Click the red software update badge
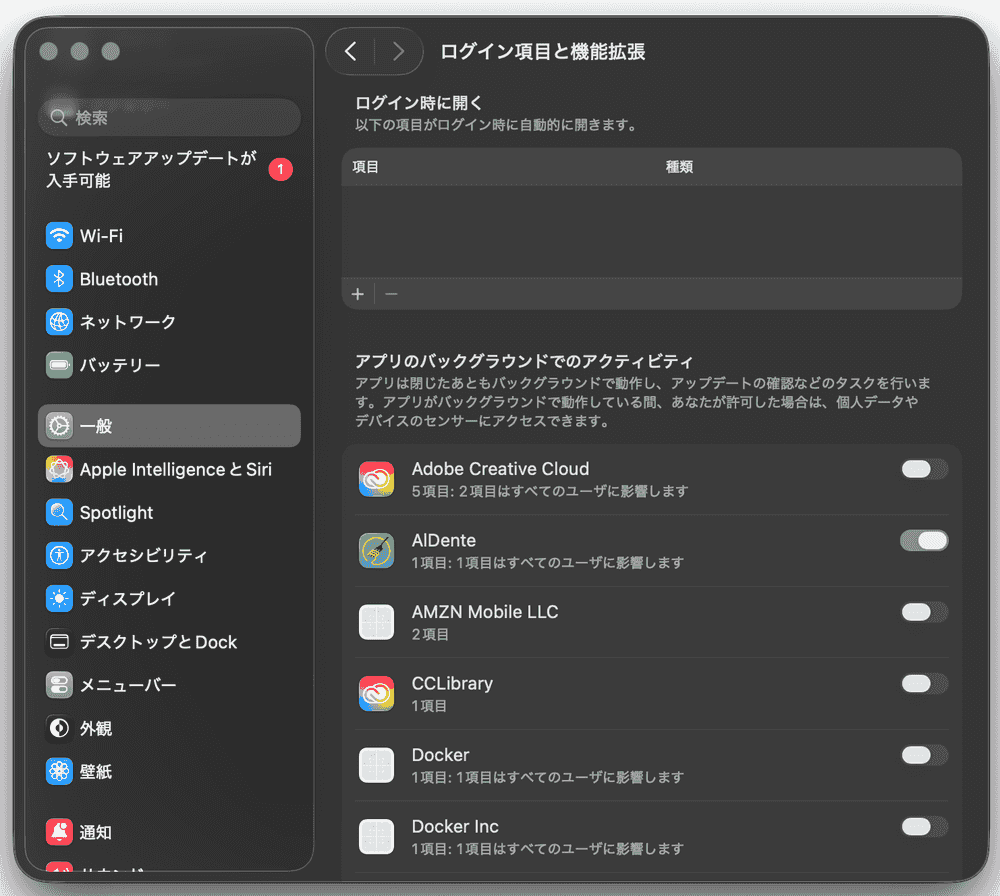This screenshot has height=896, width=1000. [x=281, y=170]
